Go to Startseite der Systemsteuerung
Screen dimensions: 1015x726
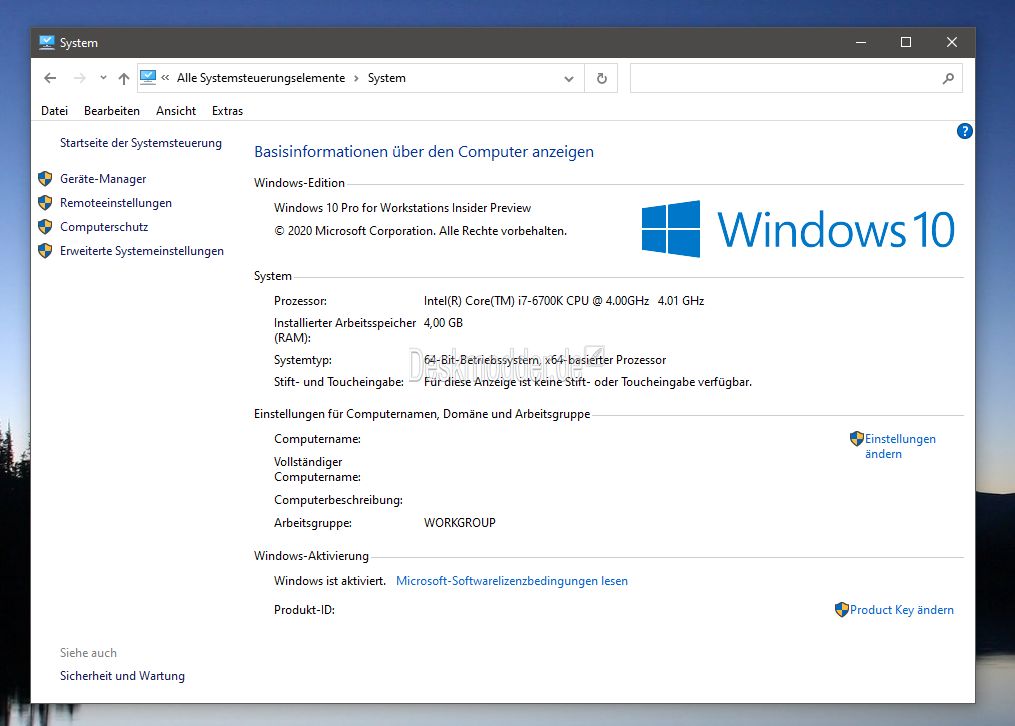point(140,143)
